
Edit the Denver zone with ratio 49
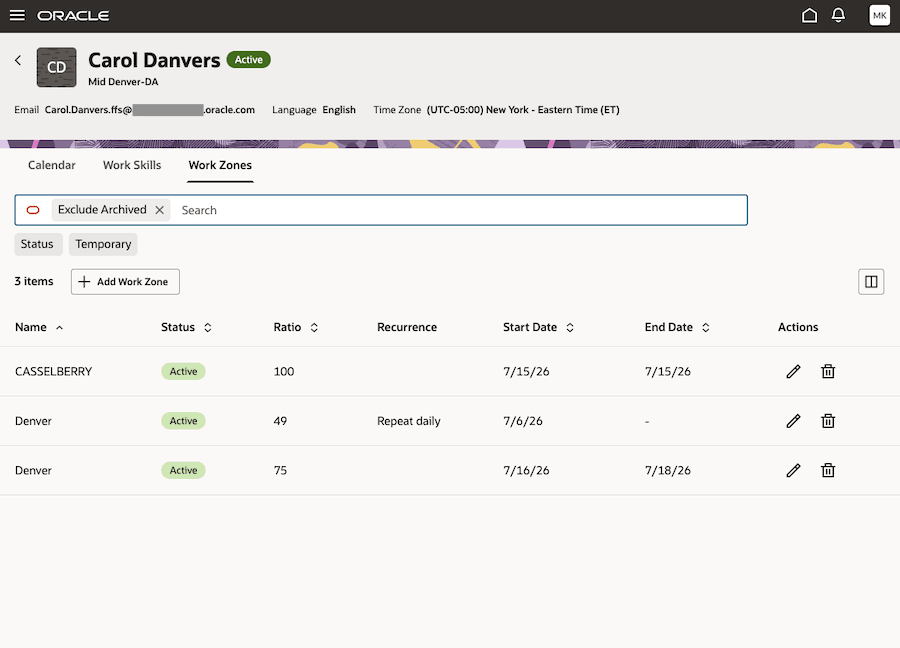tap(793, 421)
